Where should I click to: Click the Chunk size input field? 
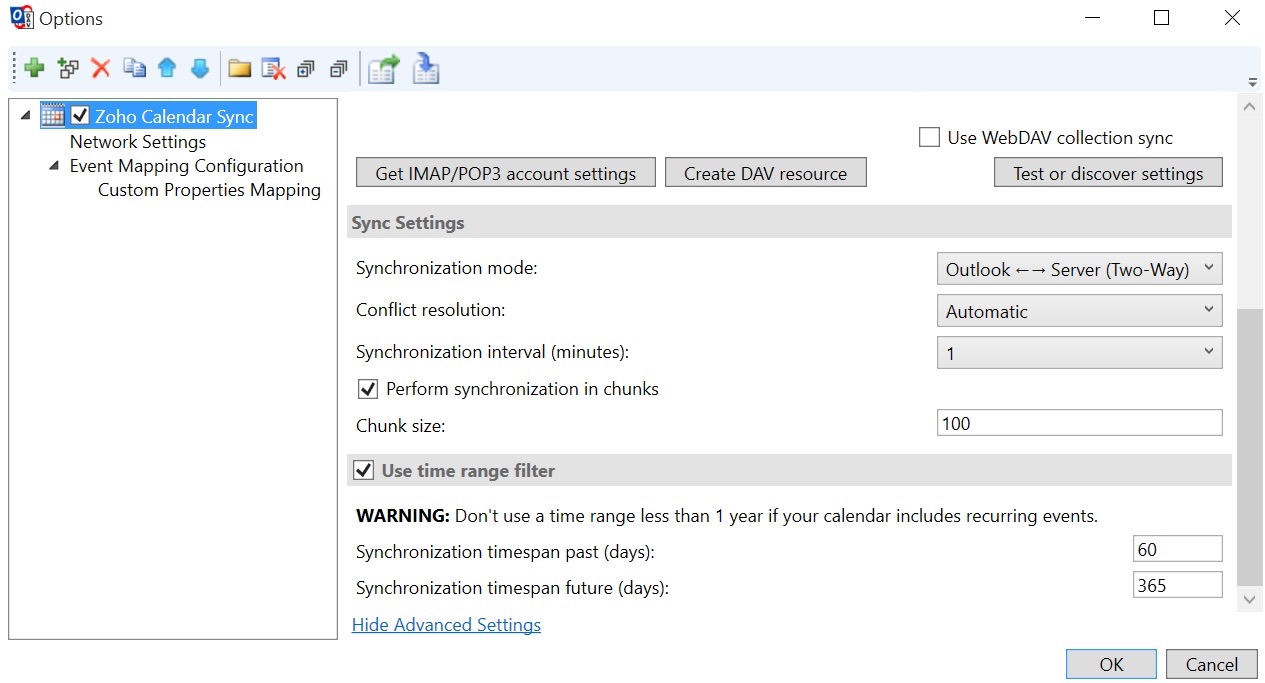tap(1079, 423)
